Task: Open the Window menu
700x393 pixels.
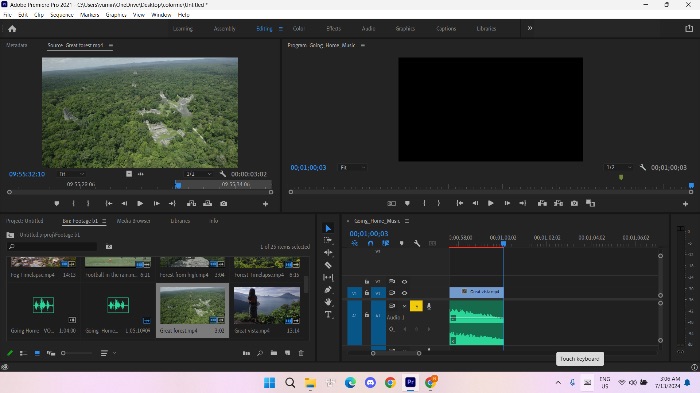Action: pos(161,15)
